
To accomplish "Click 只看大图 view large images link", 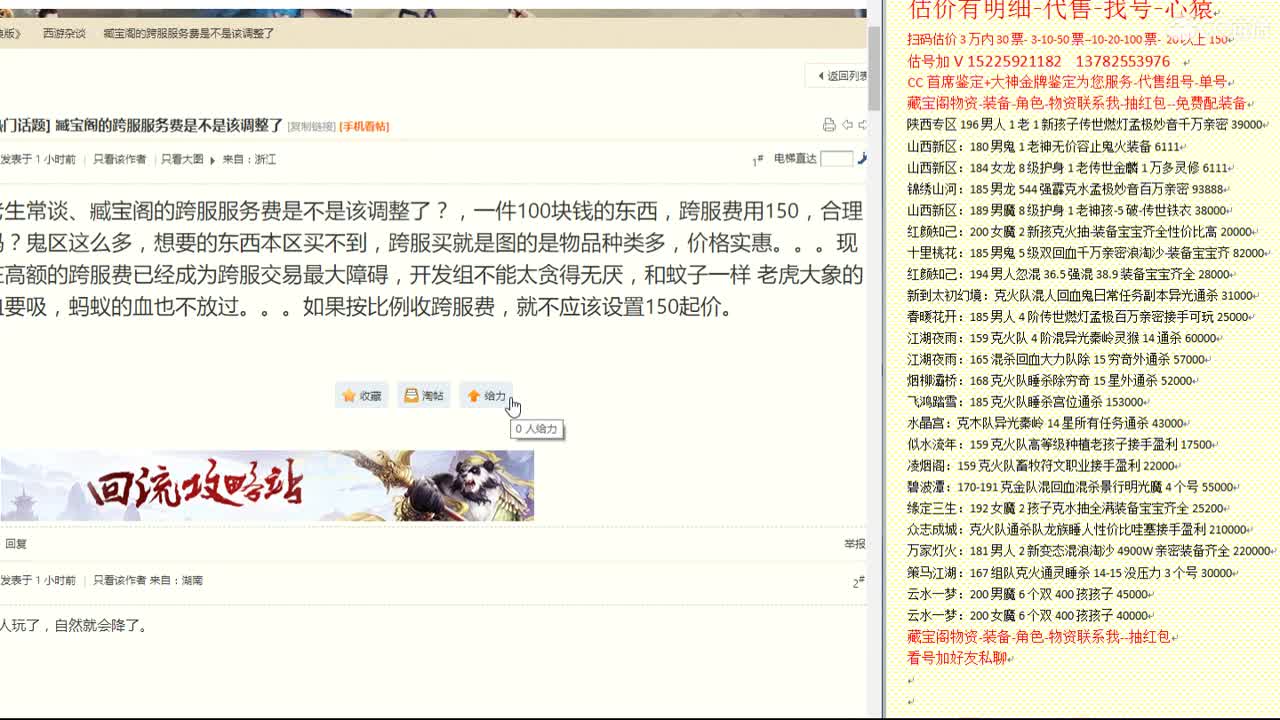I will 182,159.
